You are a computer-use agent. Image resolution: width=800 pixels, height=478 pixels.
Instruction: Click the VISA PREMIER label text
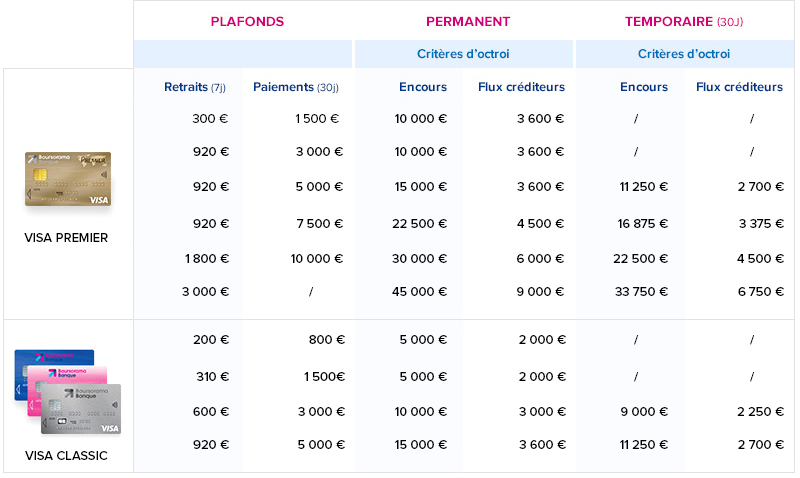pos(66,238)
